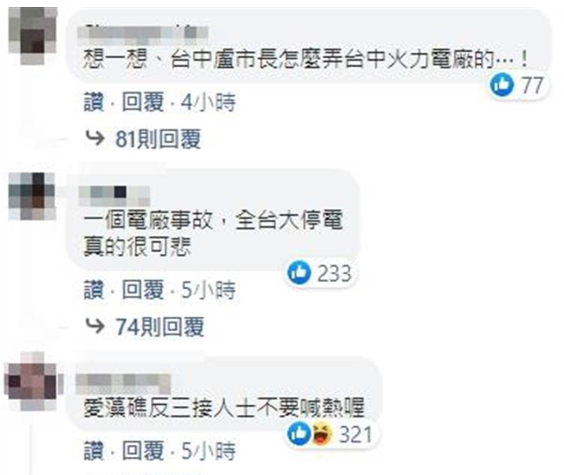
Task: Open the 4小時 timestamp link
Action: coord(208,102)
